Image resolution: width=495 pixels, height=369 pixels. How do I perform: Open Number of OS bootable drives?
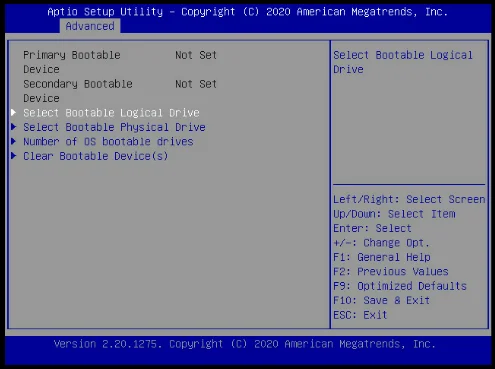click(x=108, y=142)
